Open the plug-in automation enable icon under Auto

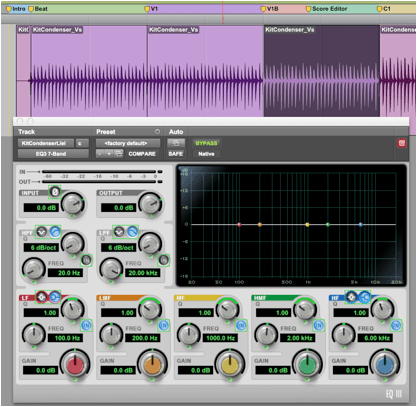point(176,143)
